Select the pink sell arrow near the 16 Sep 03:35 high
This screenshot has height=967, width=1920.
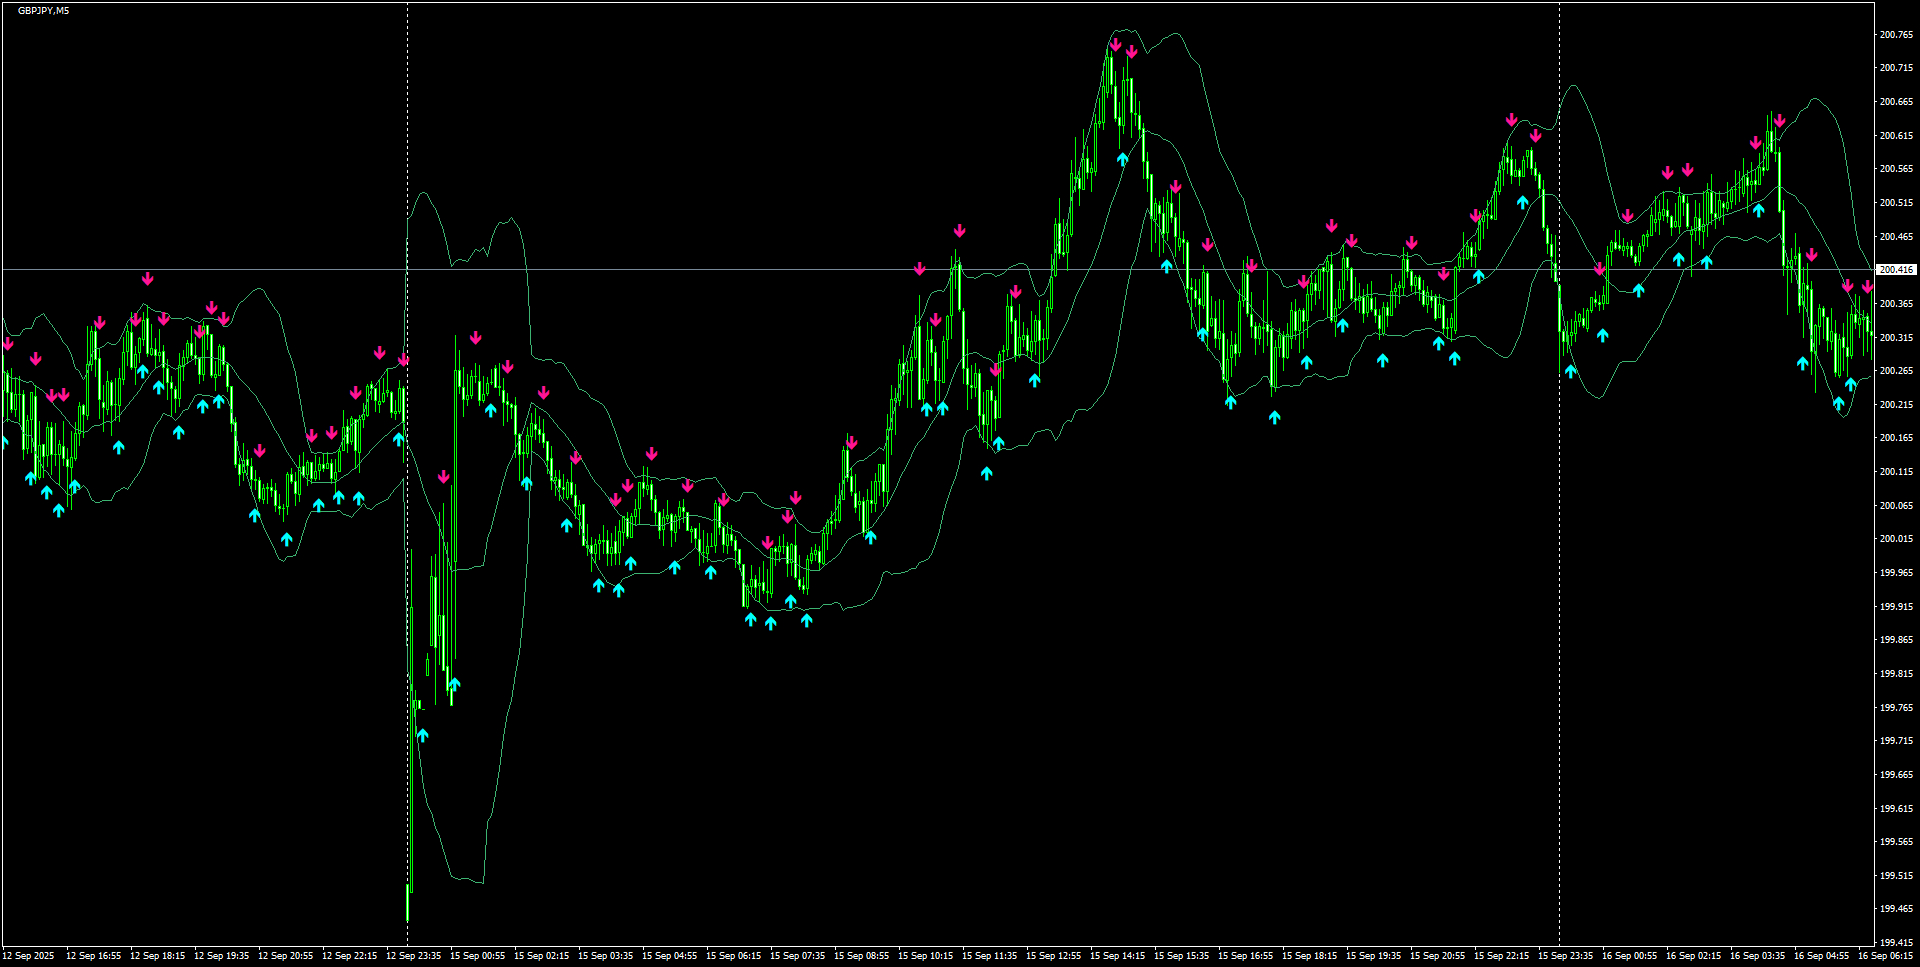click(1778, 118)
